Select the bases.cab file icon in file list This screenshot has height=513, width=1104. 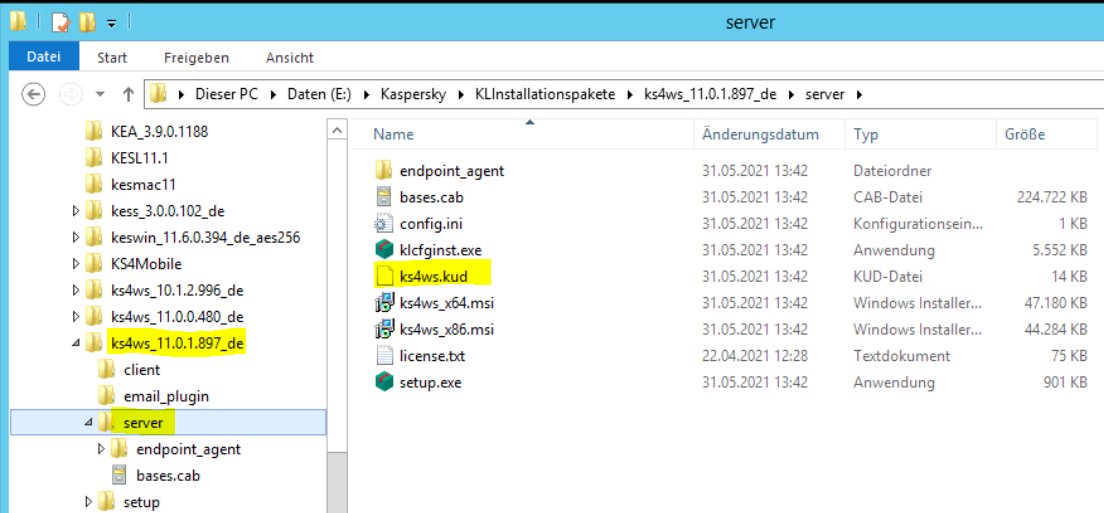(383, 196)
